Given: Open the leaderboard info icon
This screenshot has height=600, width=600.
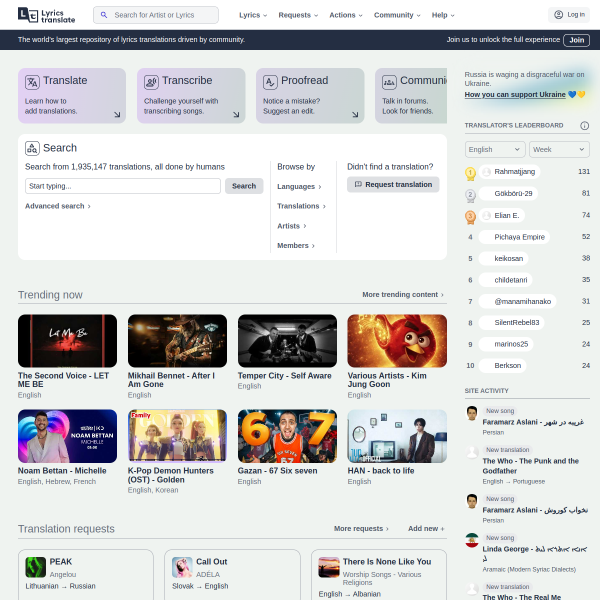Looking at the screenshot, I should click(x=584, y=126).
